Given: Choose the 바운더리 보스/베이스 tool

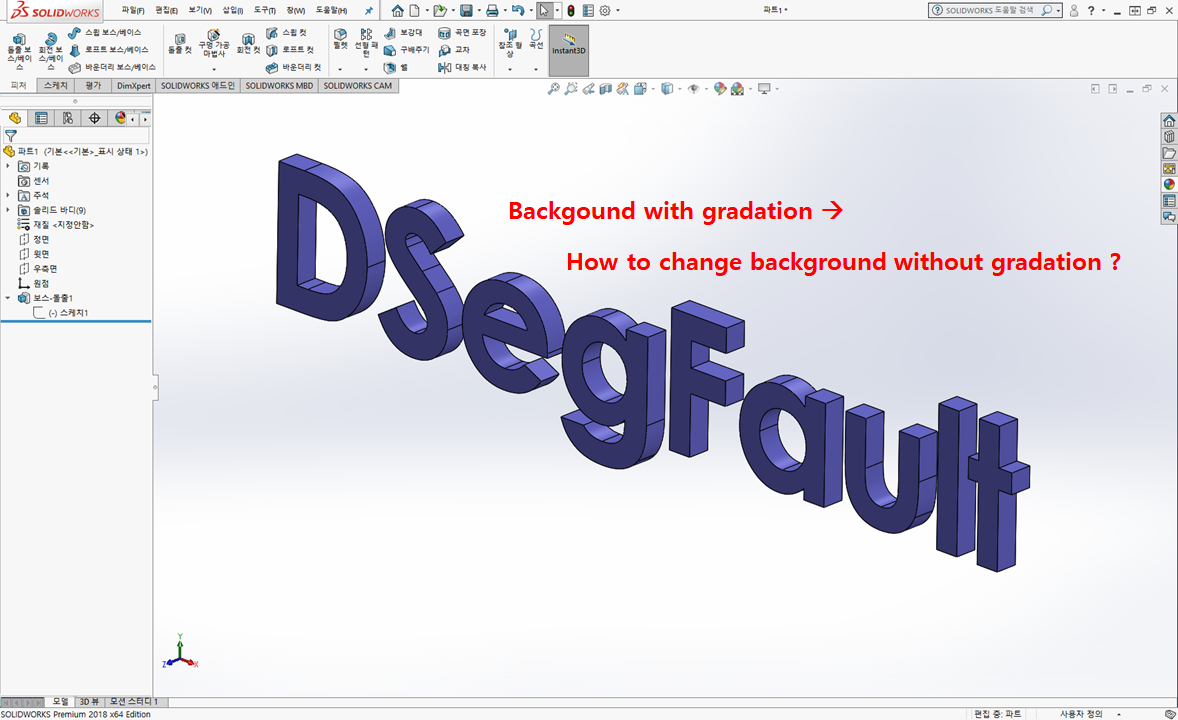Looking at the screenshot, I should tap(112, 67).
